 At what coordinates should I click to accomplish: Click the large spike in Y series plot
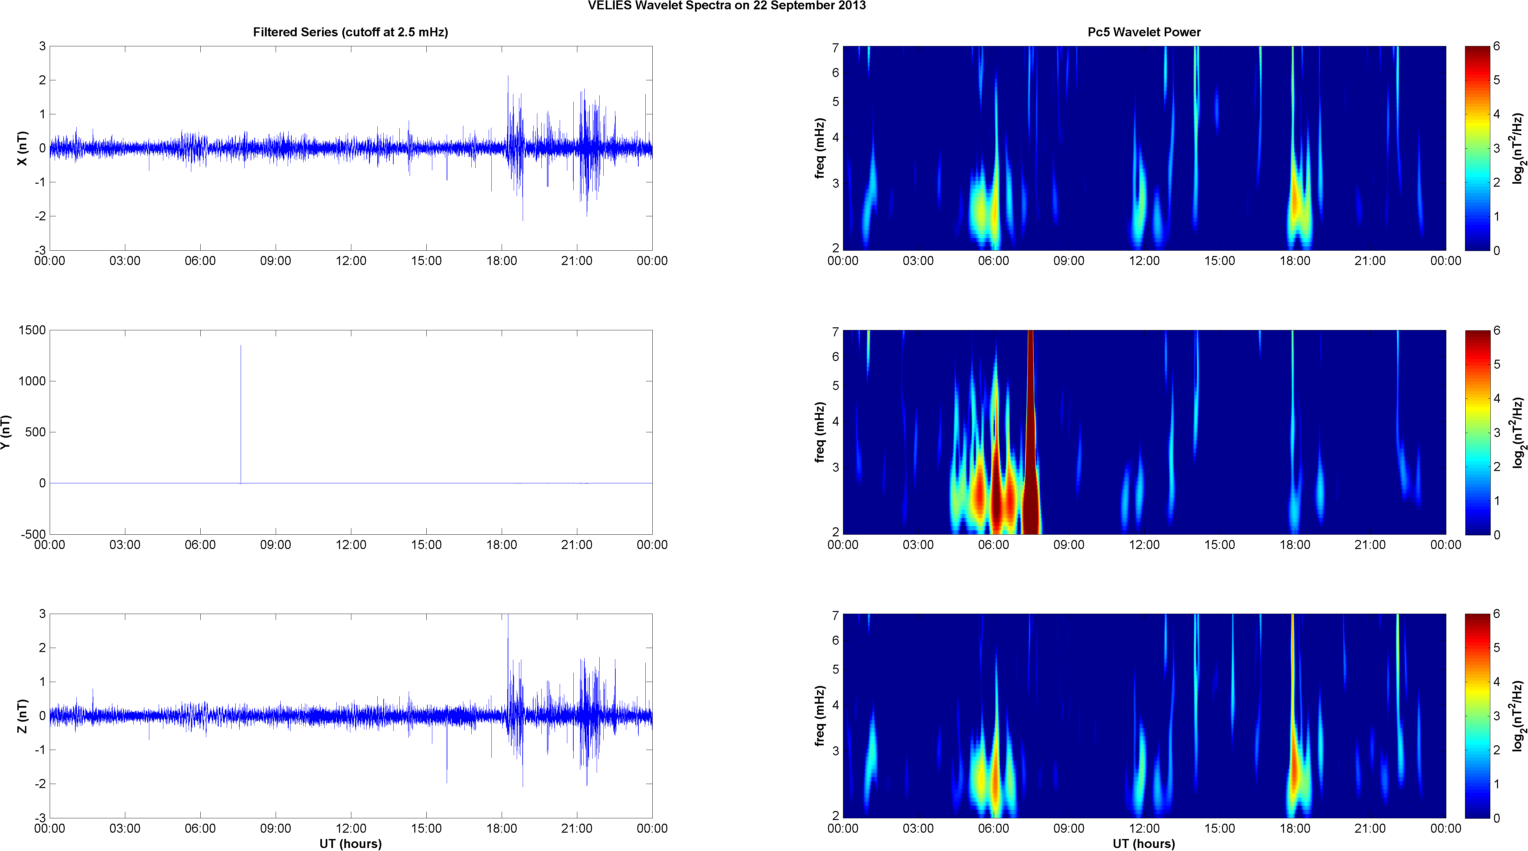pos(240,414)
